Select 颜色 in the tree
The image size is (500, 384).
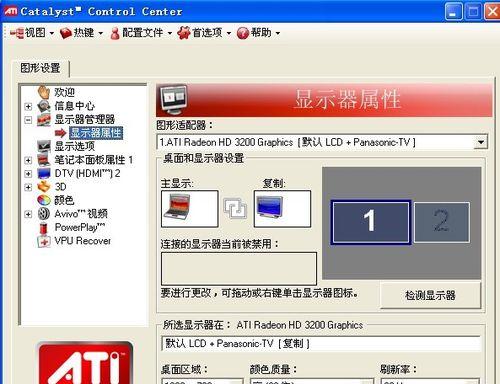(64, 200)
